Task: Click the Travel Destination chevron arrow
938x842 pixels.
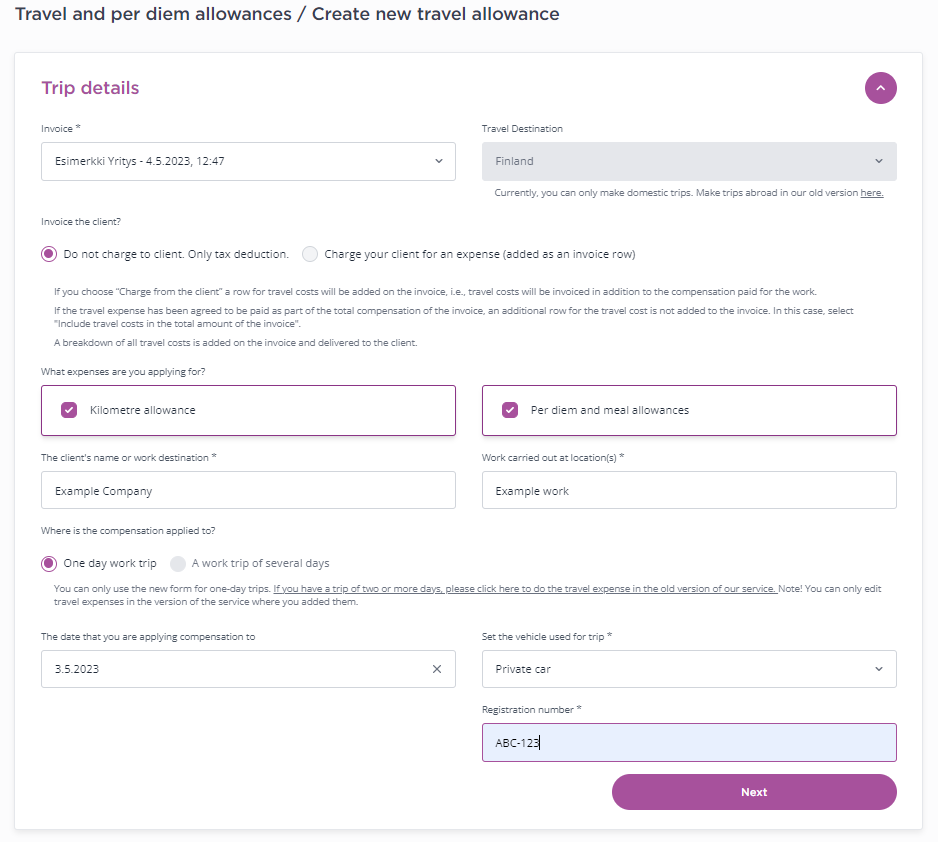Action: 879,161
